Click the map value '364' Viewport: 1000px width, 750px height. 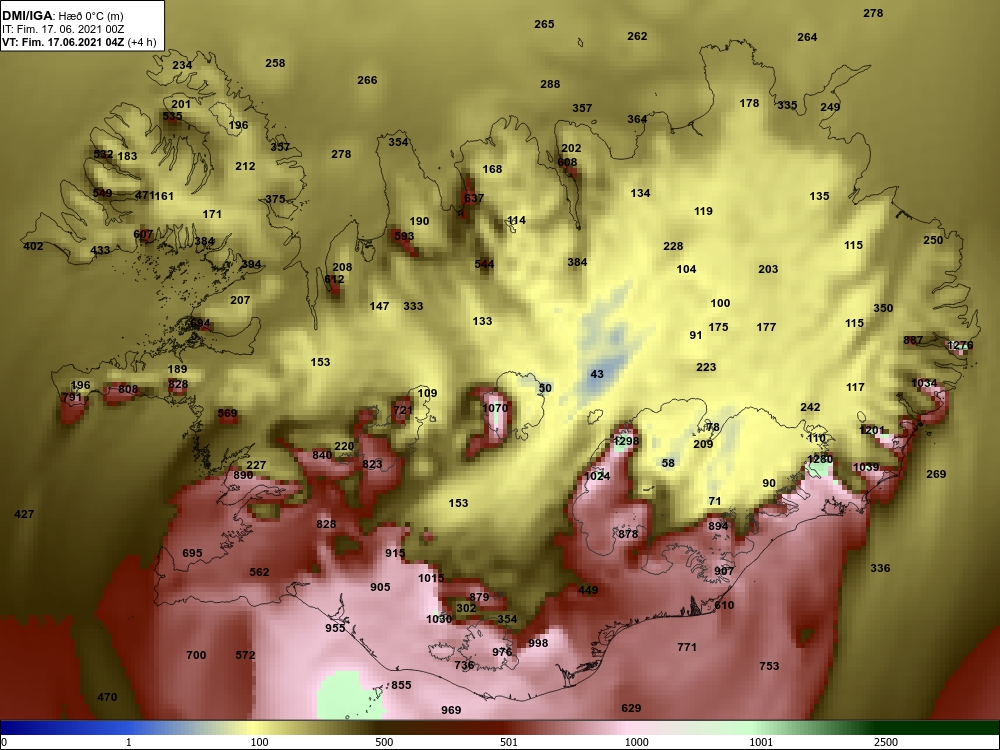(x=637, y=119)
